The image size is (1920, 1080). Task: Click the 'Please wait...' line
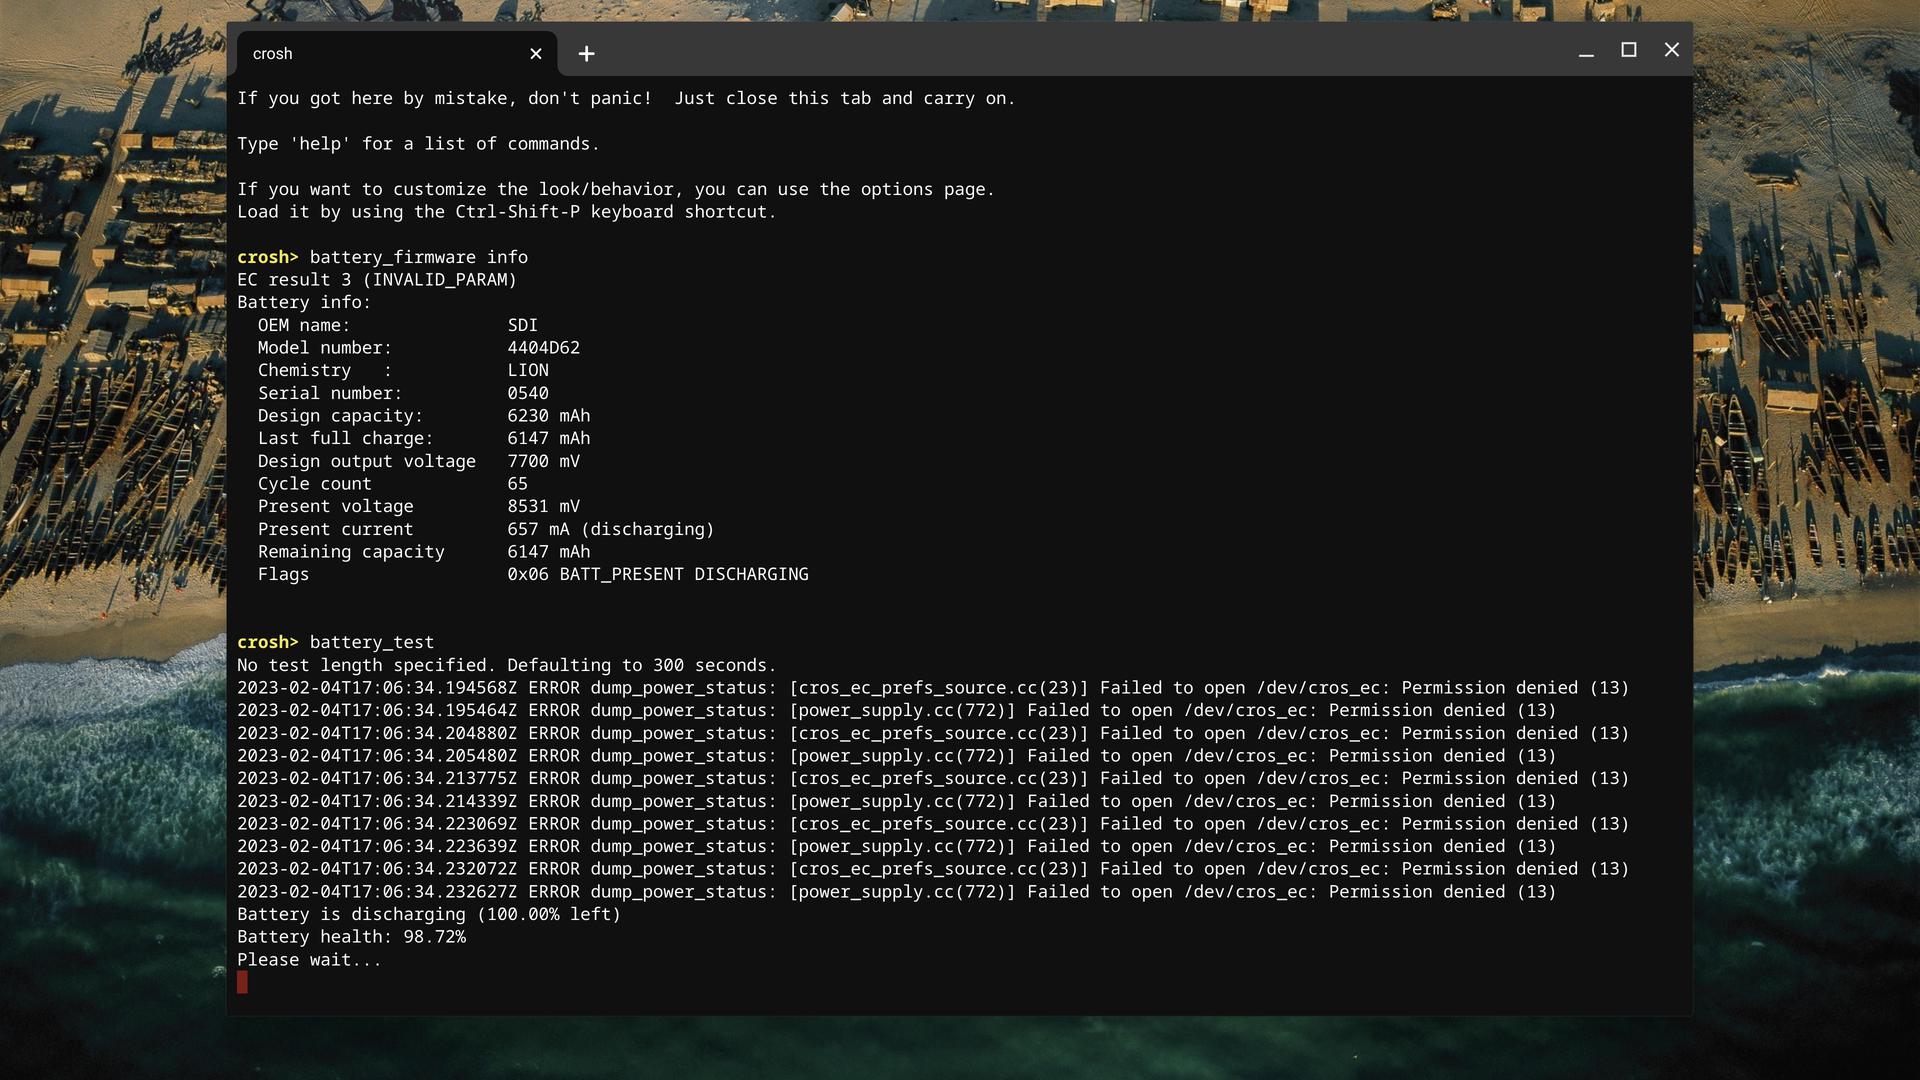(309, 960)
